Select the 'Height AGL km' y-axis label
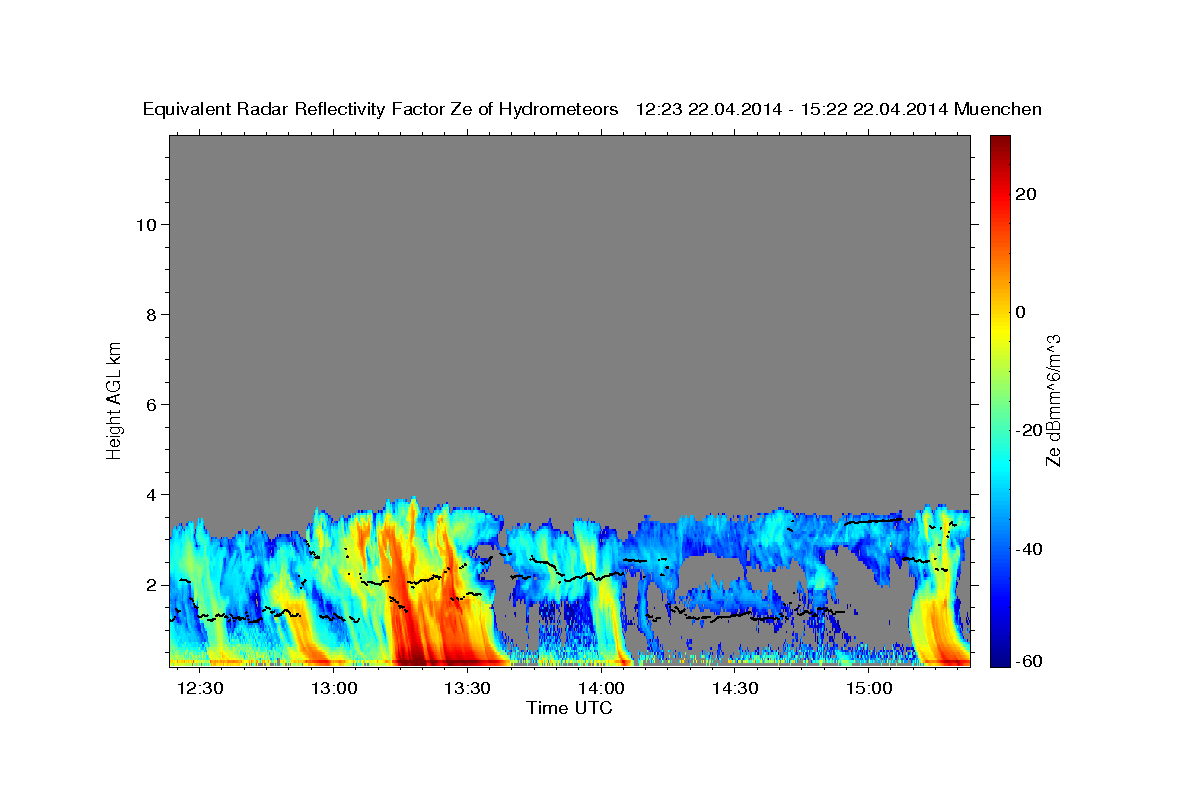1200x800 pixels. (114, 399)
